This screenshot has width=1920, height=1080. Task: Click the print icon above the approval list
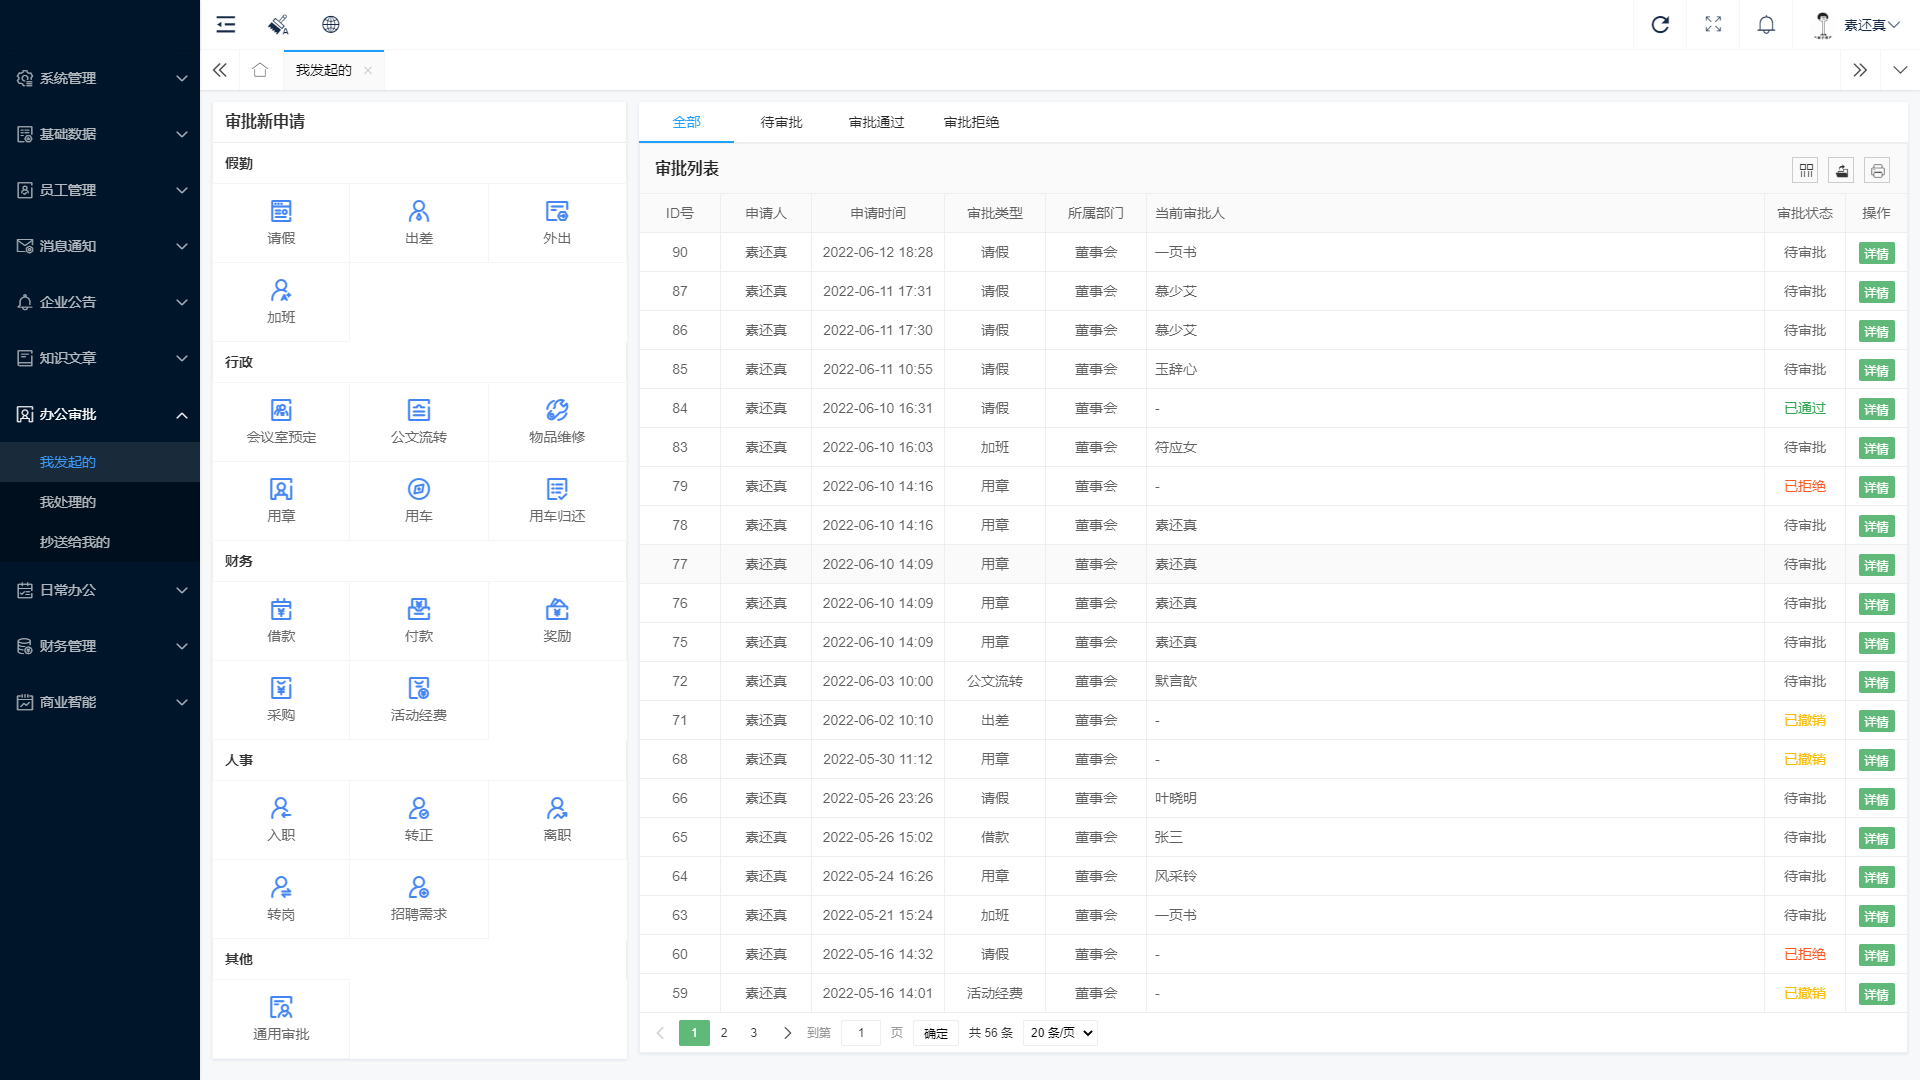coord(1877,170)
